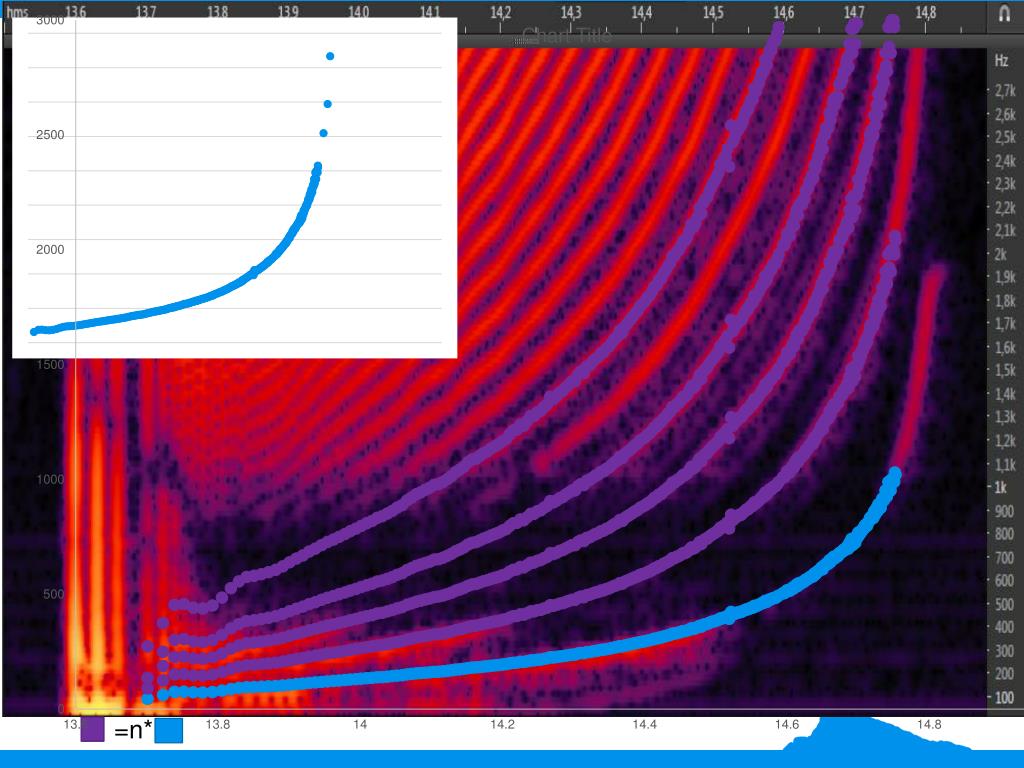Click the 100 Hz frequency scale label
Image resolution: width=1024 pixels, height=768 pixels.
(x=1003, y=697)
